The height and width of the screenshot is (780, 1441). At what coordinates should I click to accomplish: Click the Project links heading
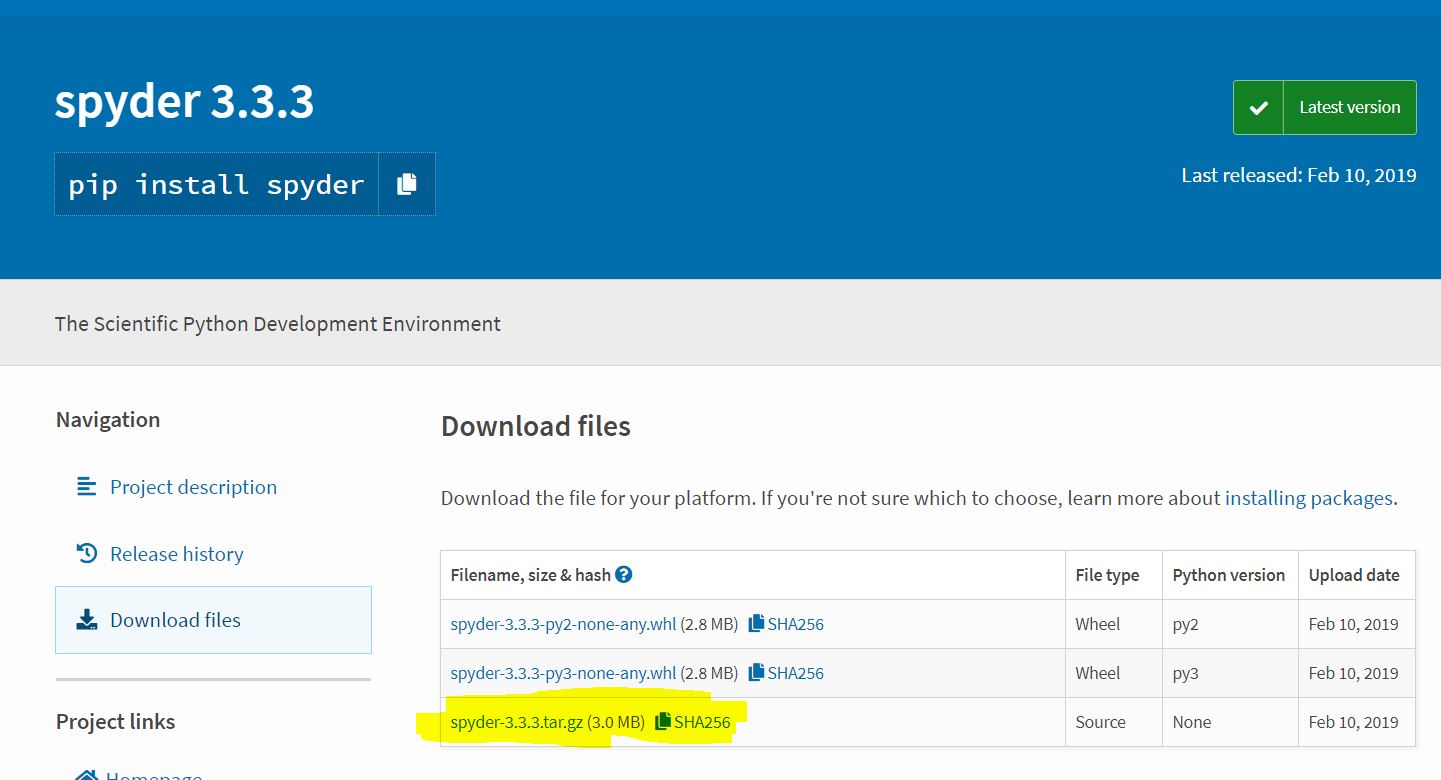point(115,722)
